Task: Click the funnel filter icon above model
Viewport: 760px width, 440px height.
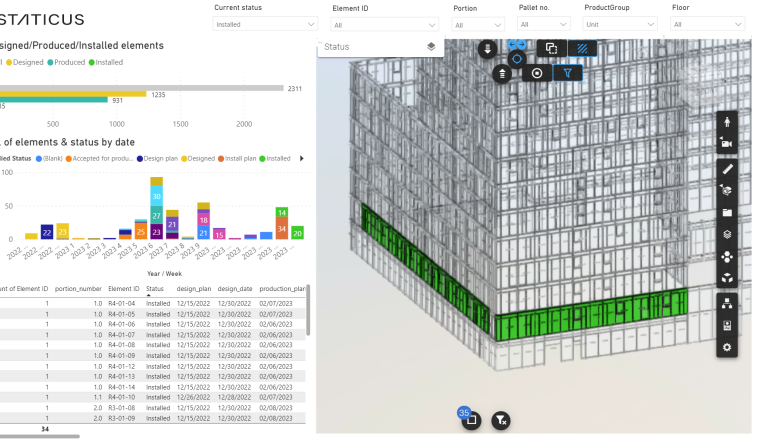Action: tap(567, 73)
